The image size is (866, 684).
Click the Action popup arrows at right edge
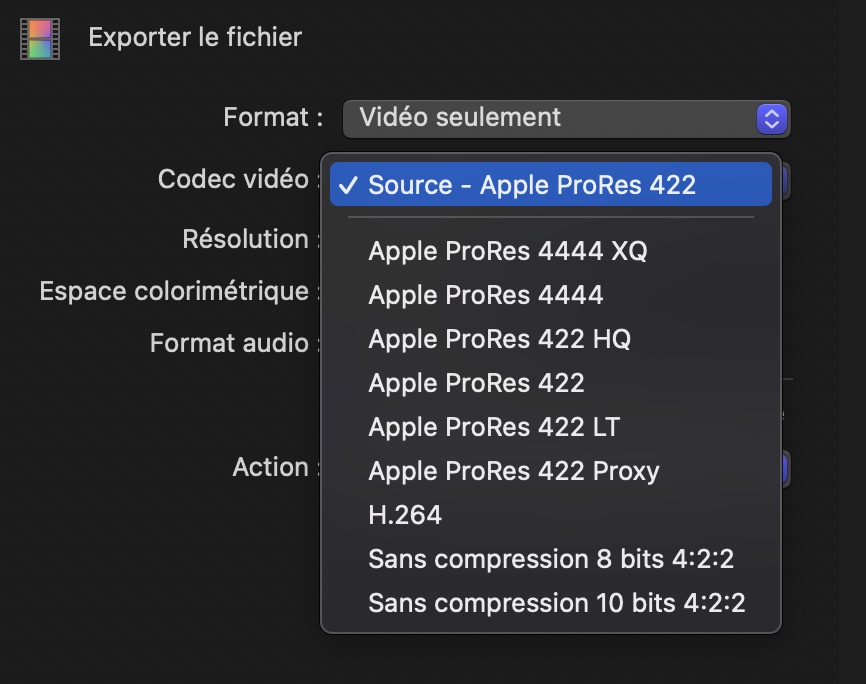coord(786,468)
